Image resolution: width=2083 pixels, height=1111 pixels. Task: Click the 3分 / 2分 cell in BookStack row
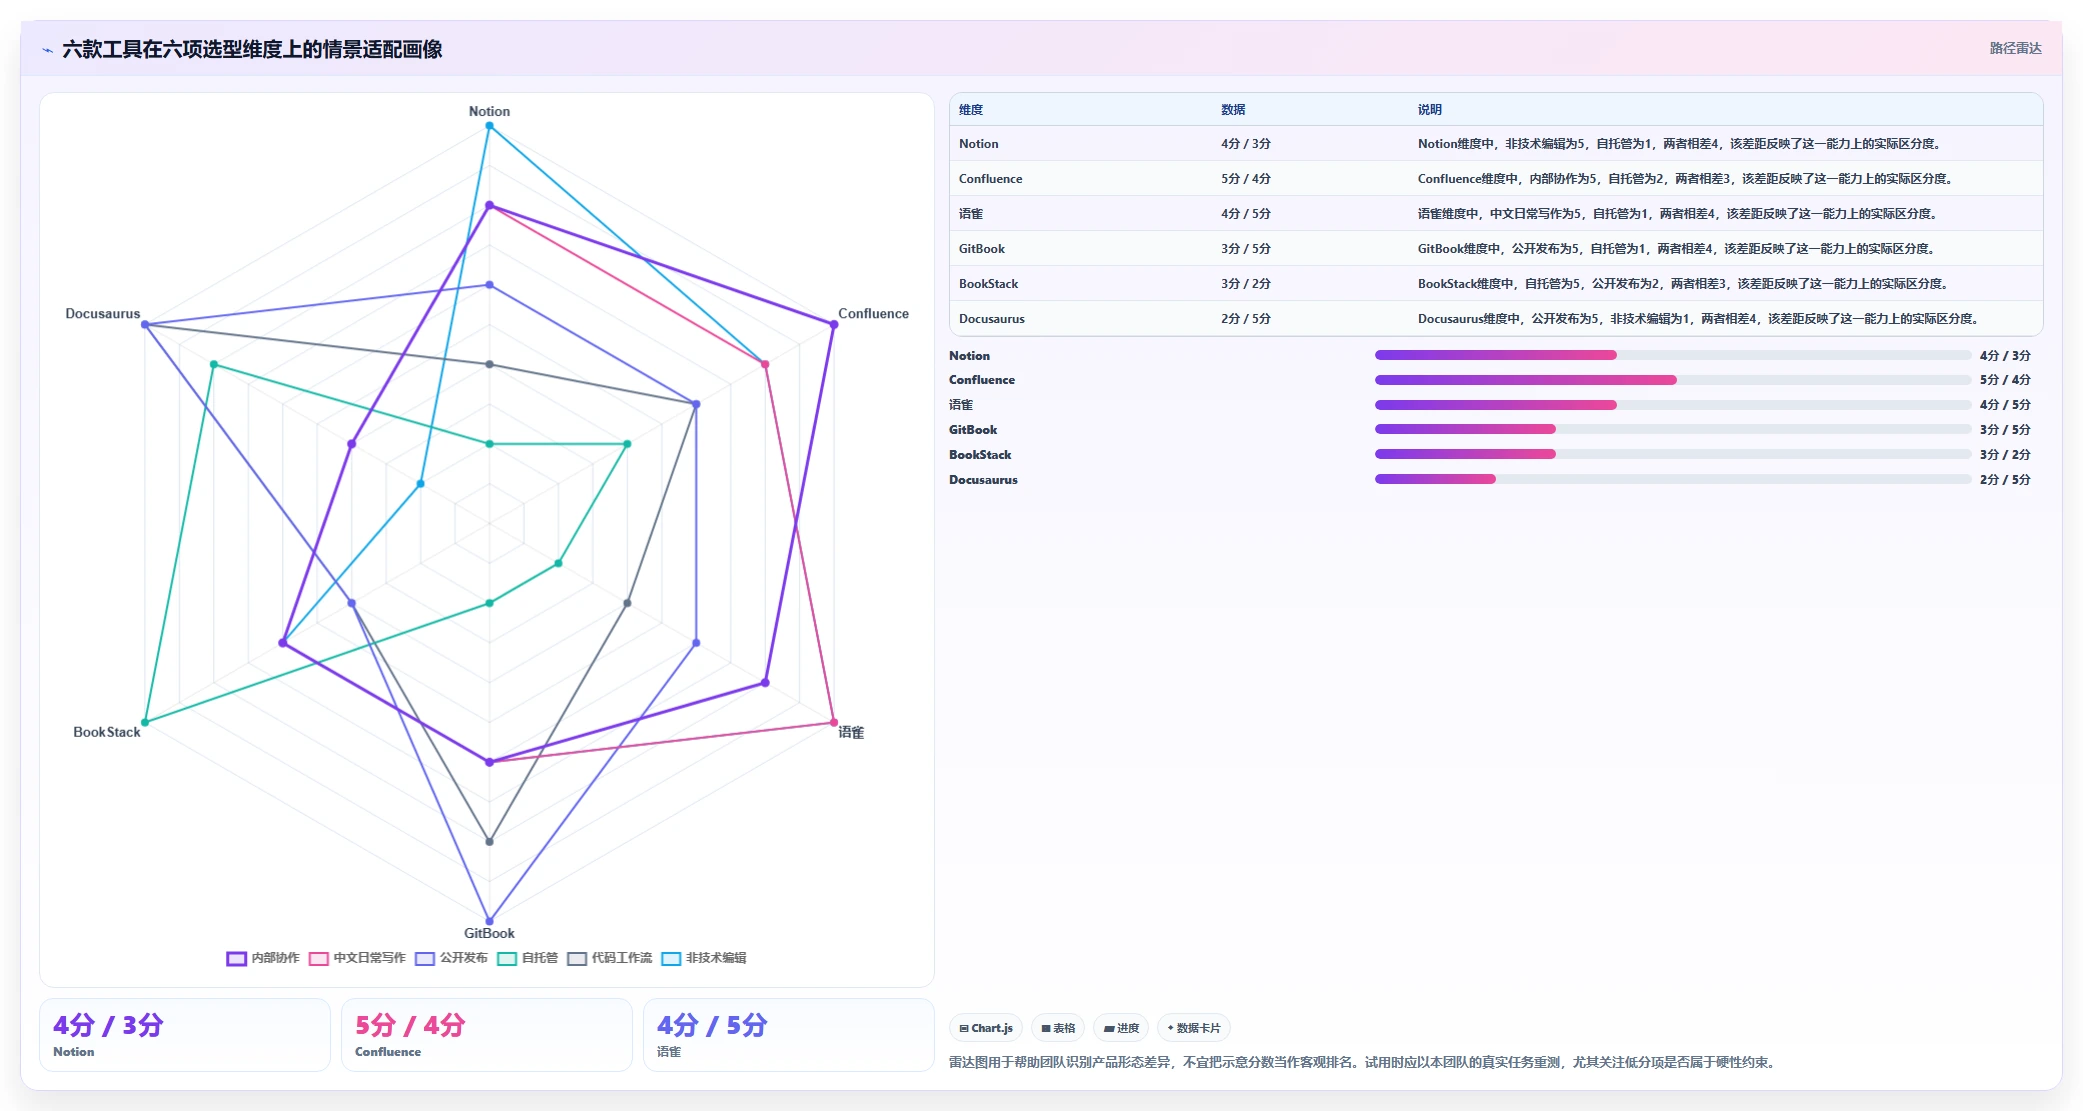(x=1246, y=284)
